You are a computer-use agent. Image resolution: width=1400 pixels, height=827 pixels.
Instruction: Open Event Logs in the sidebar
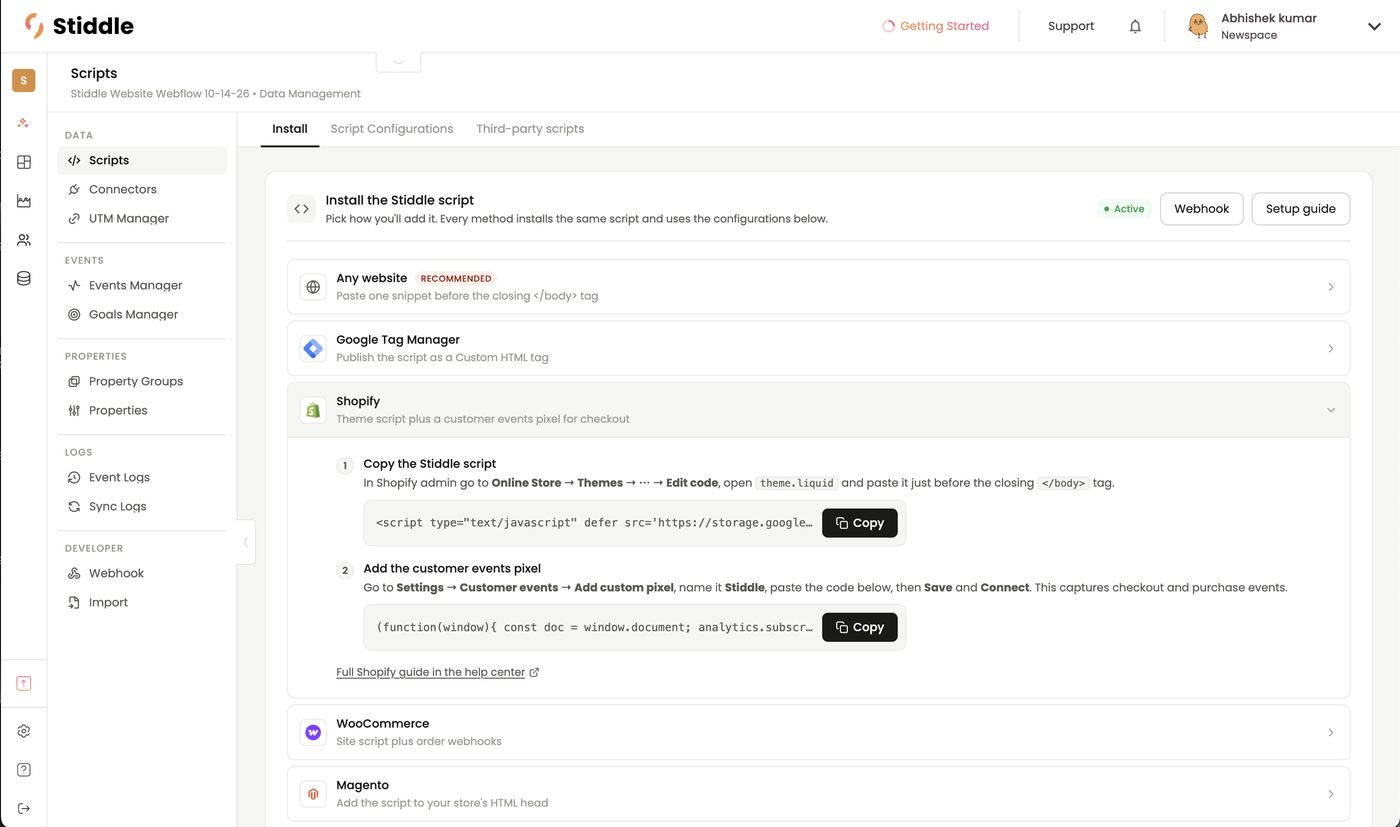point(142,477)
